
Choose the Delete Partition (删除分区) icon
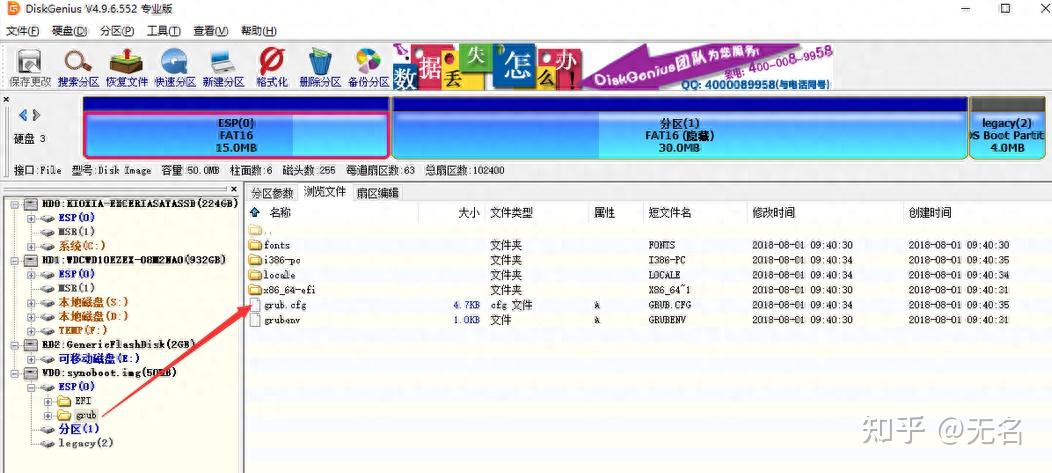click(320, 68)
